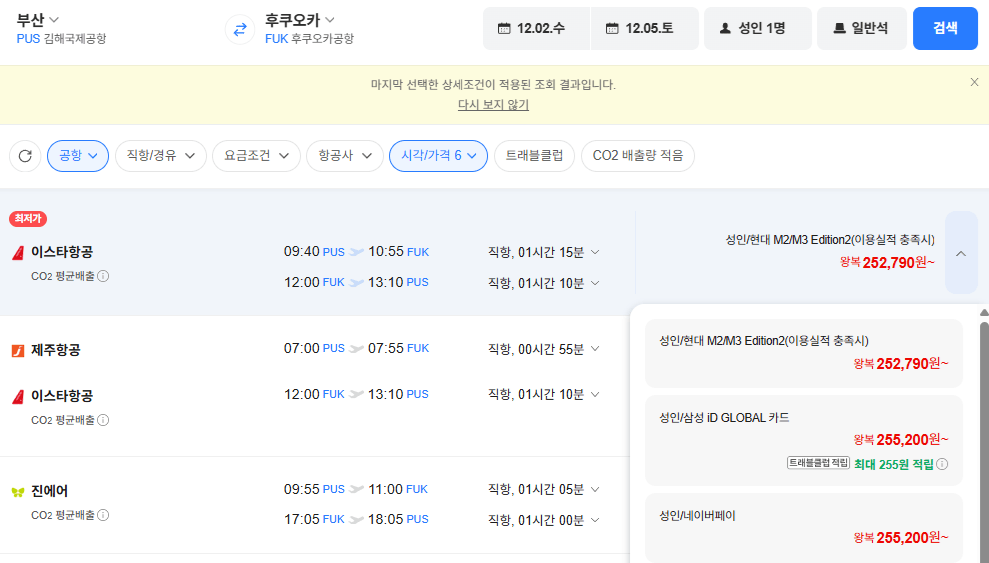
Task: Open the 후쿠오카 arrival city dropdown
Action: (300, 20)
